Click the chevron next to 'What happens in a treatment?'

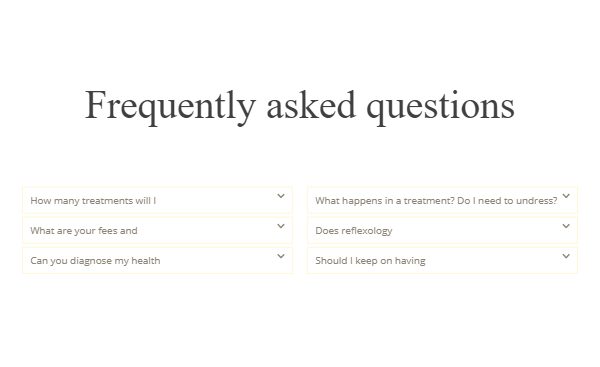pyautogui.click(x=566, y=196)
